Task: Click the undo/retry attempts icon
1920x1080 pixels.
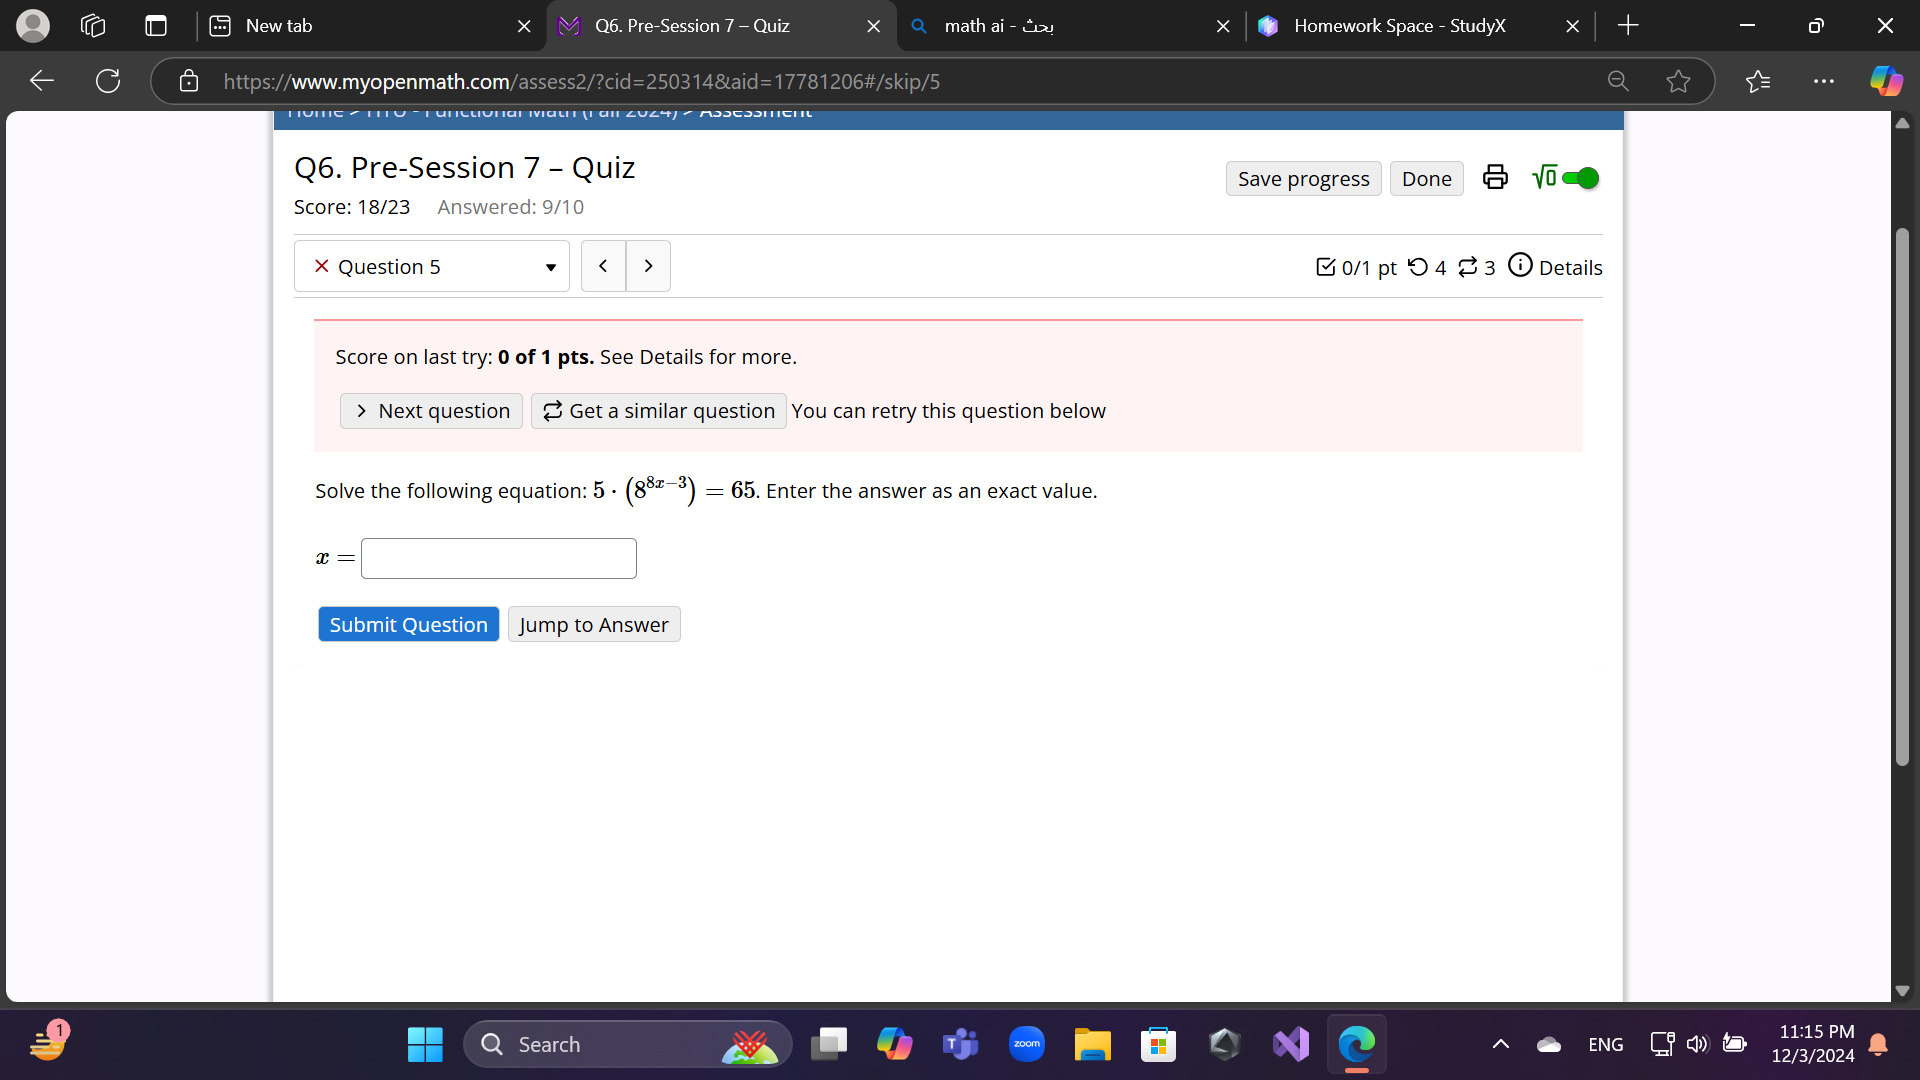Action: pos(1420,266)
